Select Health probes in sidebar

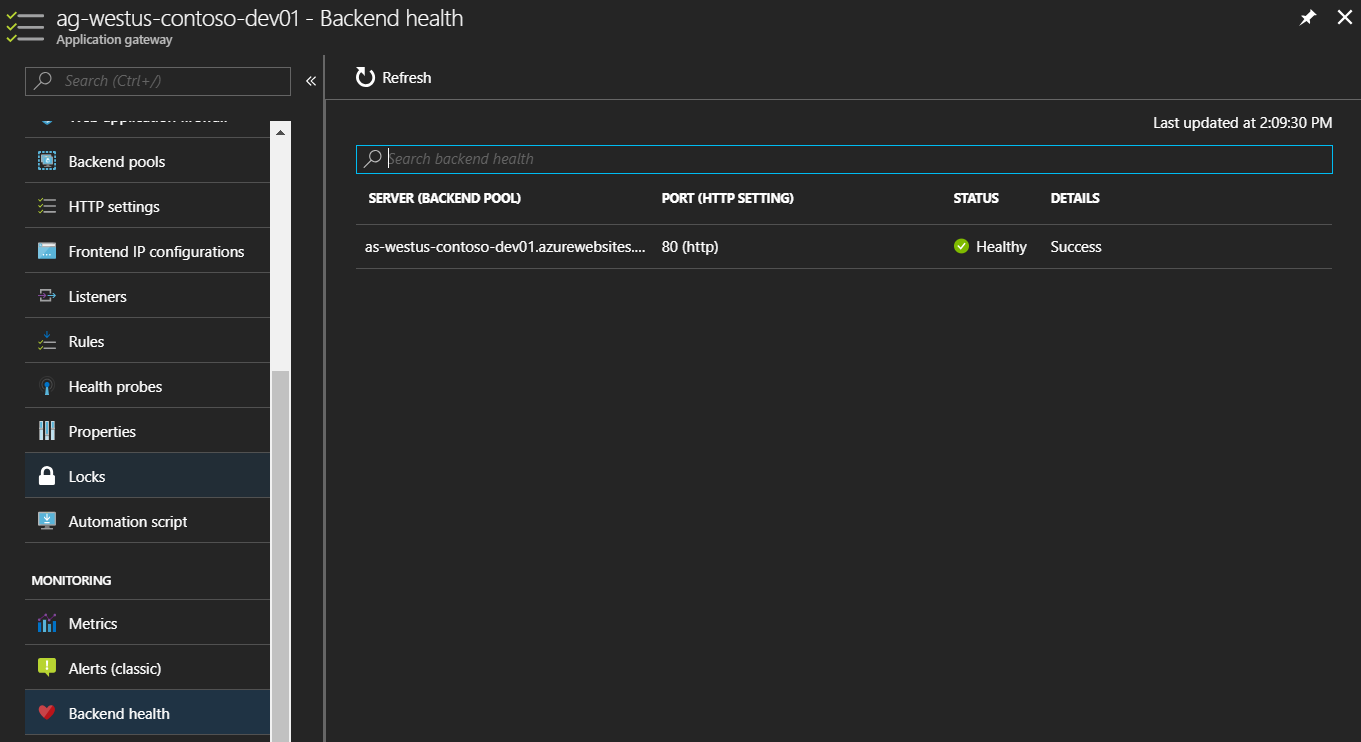(x=148, y=386)
